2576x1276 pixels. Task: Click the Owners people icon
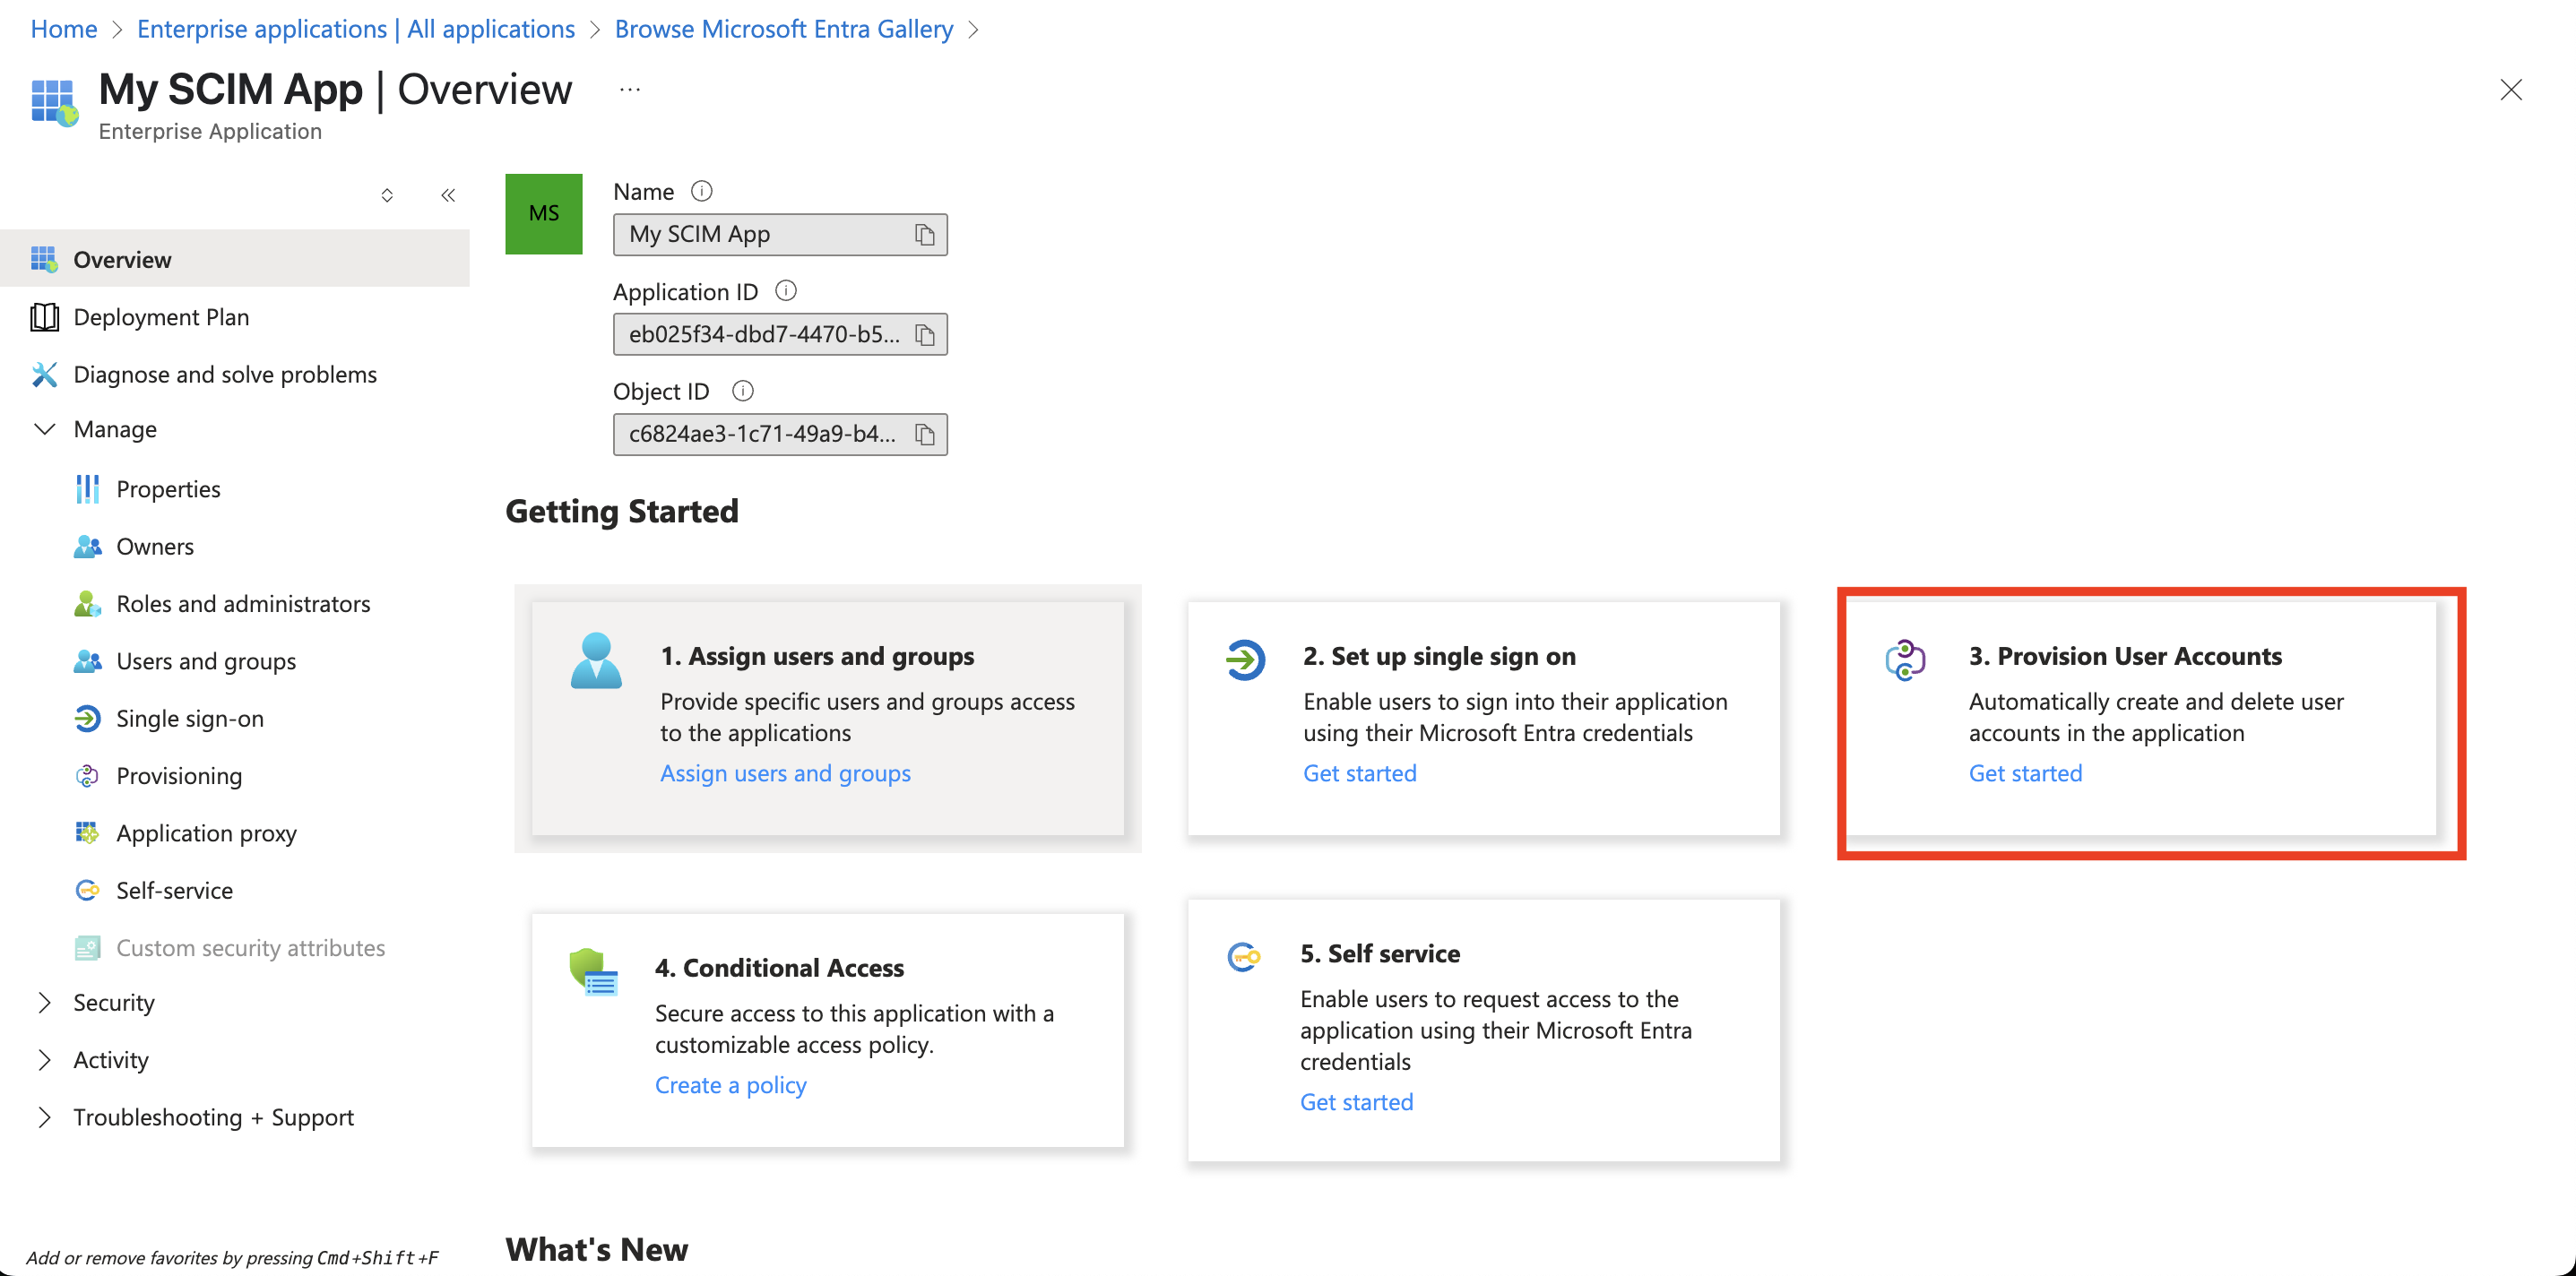click(x=87, y=546)
